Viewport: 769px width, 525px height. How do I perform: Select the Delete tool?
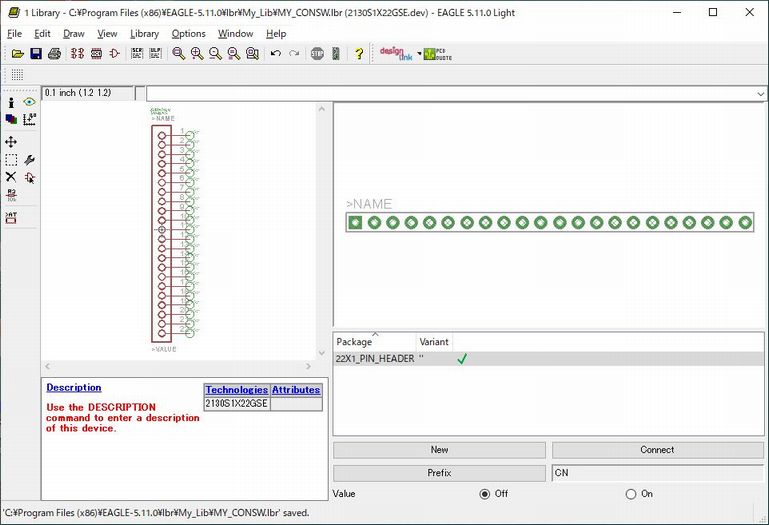11,177
